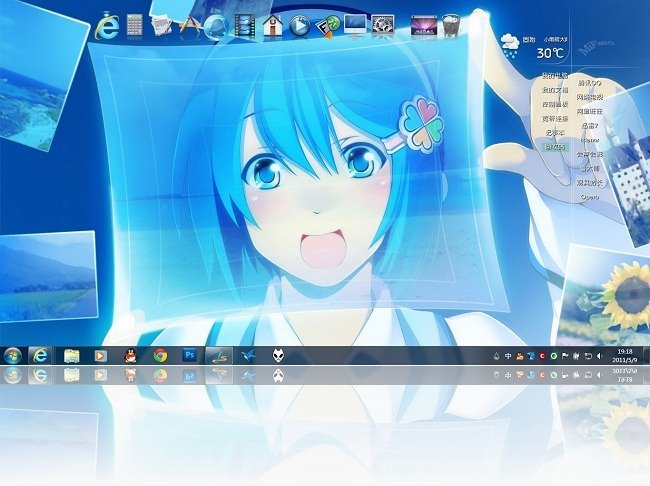Launch the calculator icon in the dock
650x486 pixels.
pos(134,25)
